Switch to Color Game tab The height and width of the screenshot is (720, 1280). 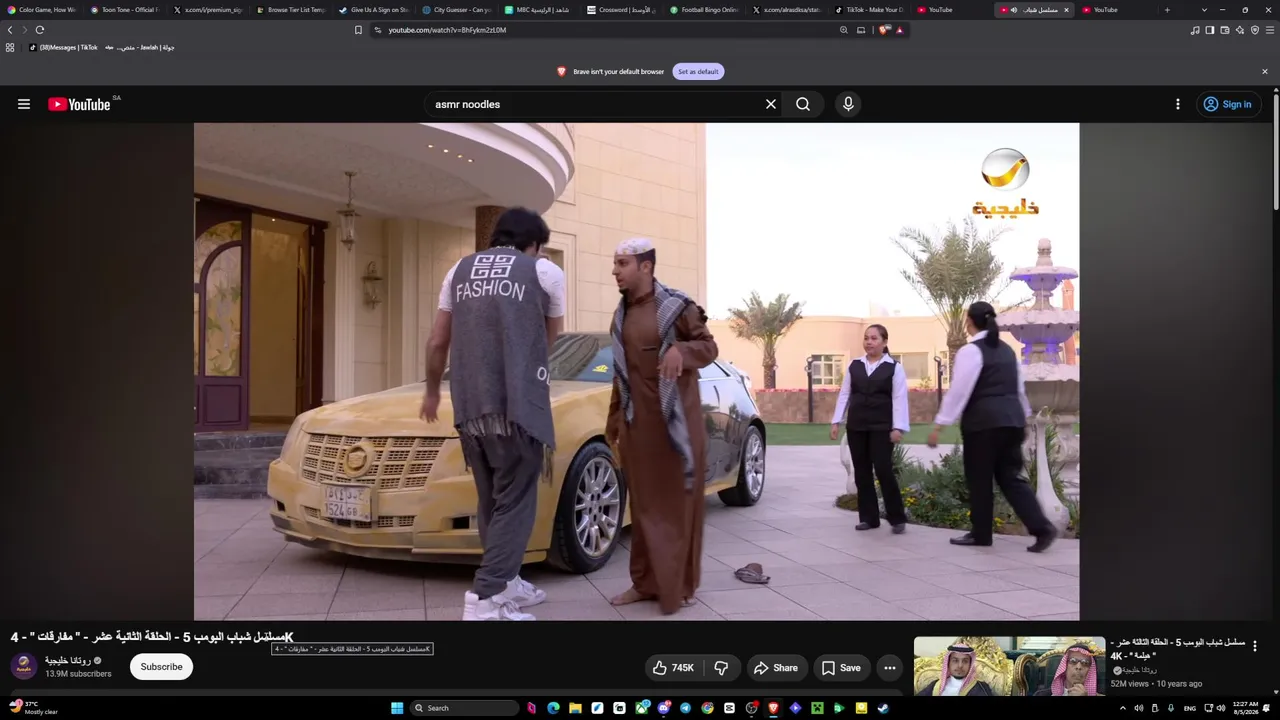[42, 10]
